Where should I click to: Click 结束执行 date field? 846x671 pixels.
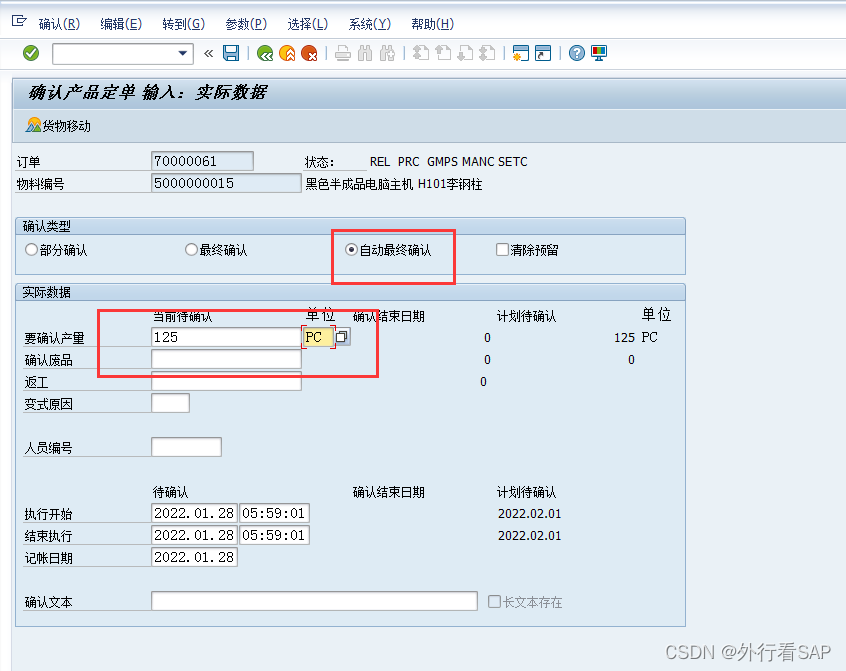click(194, 535)
